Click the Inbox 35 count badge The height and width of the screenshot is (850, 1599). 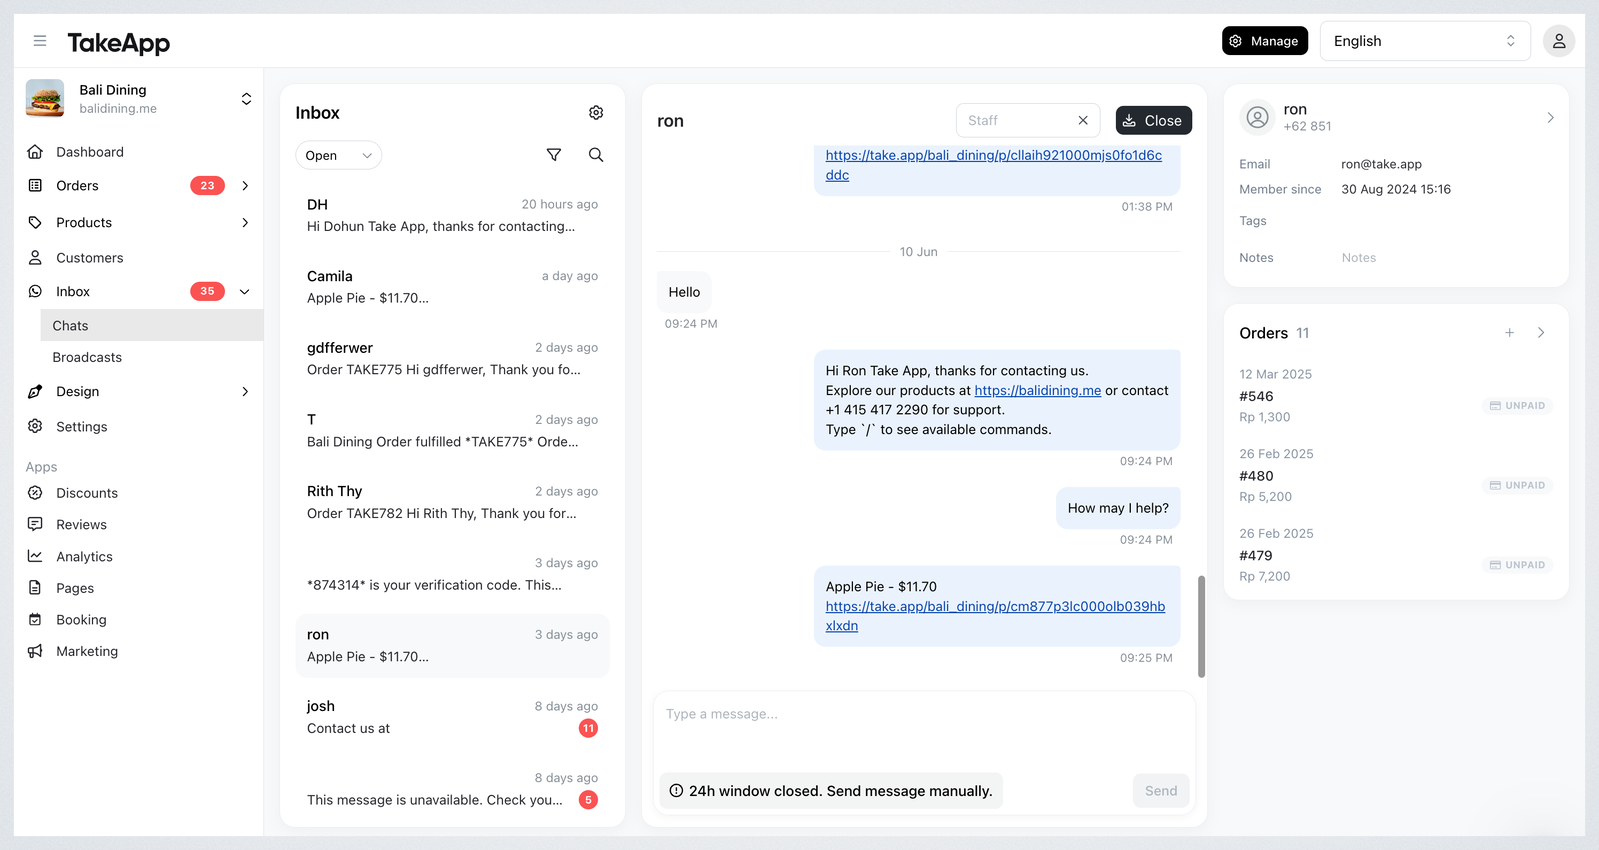tap(207, 292)
